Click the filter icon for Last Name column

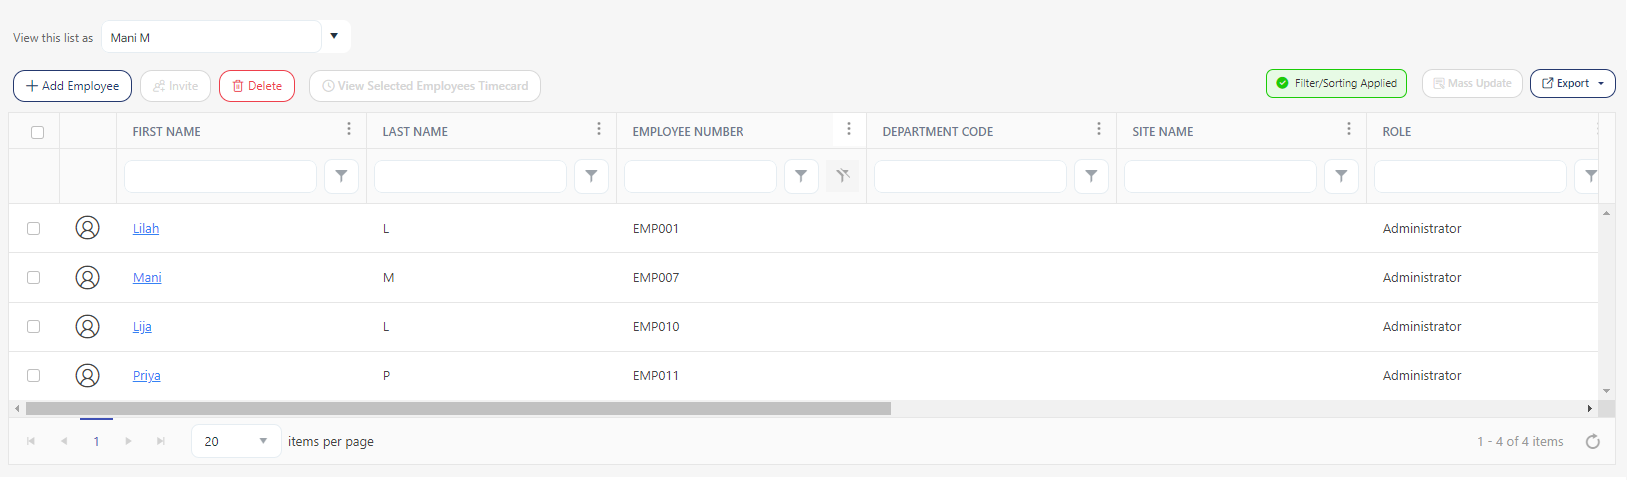tap(591, 176)
